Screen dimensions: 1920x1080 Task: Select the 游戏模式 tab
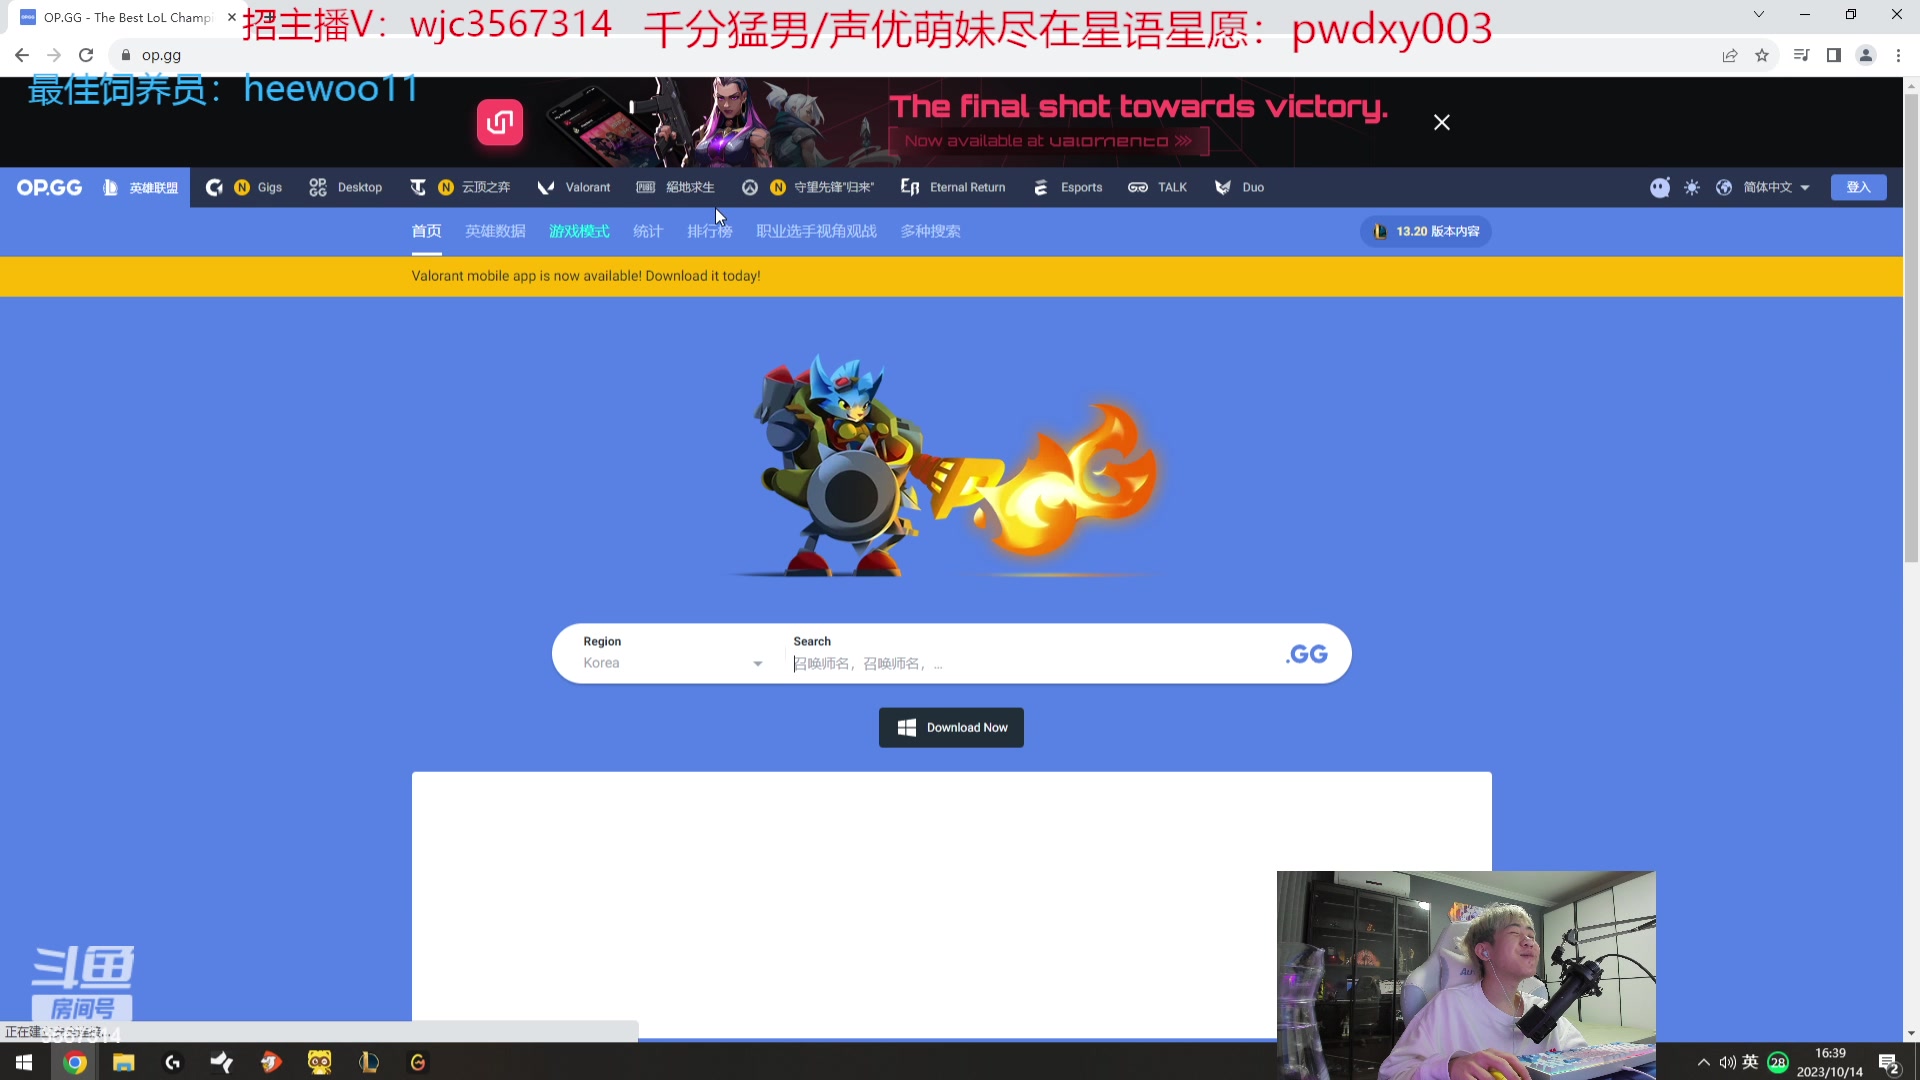point(579,231)
